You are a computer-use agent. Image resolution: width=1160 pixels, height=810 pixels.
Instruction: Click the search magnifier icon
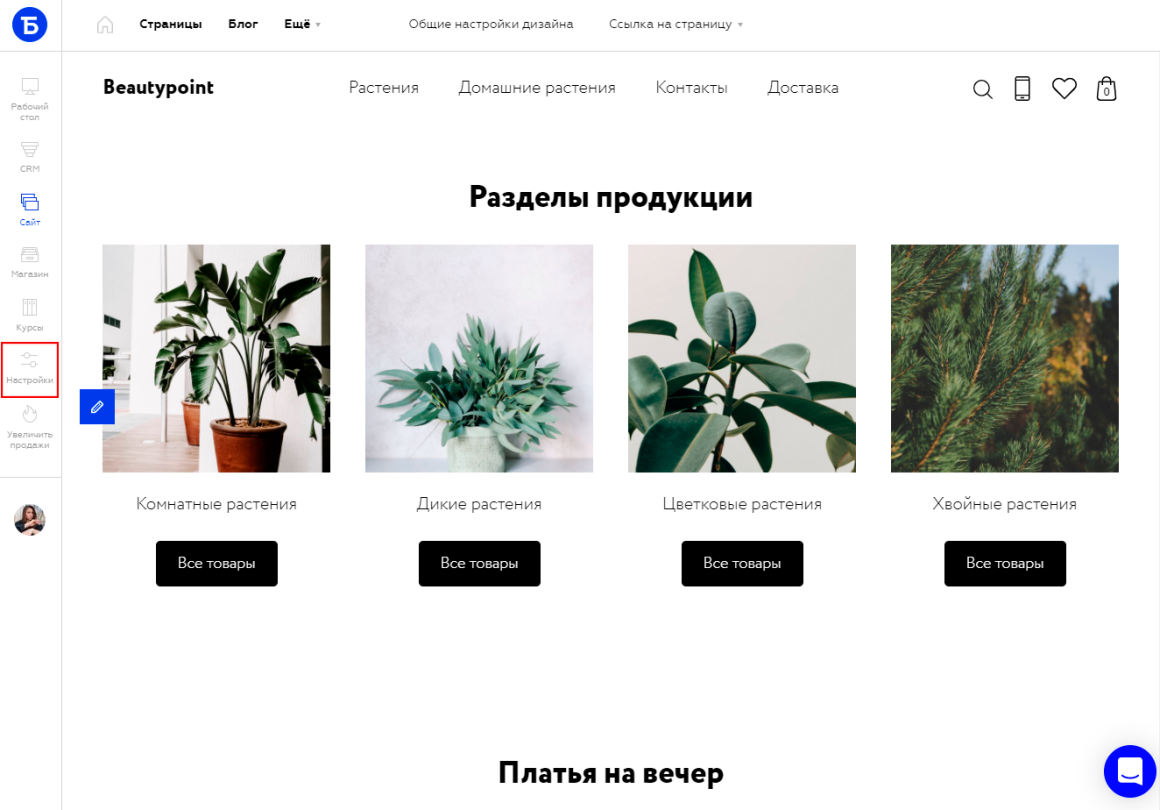click(982, 90)
